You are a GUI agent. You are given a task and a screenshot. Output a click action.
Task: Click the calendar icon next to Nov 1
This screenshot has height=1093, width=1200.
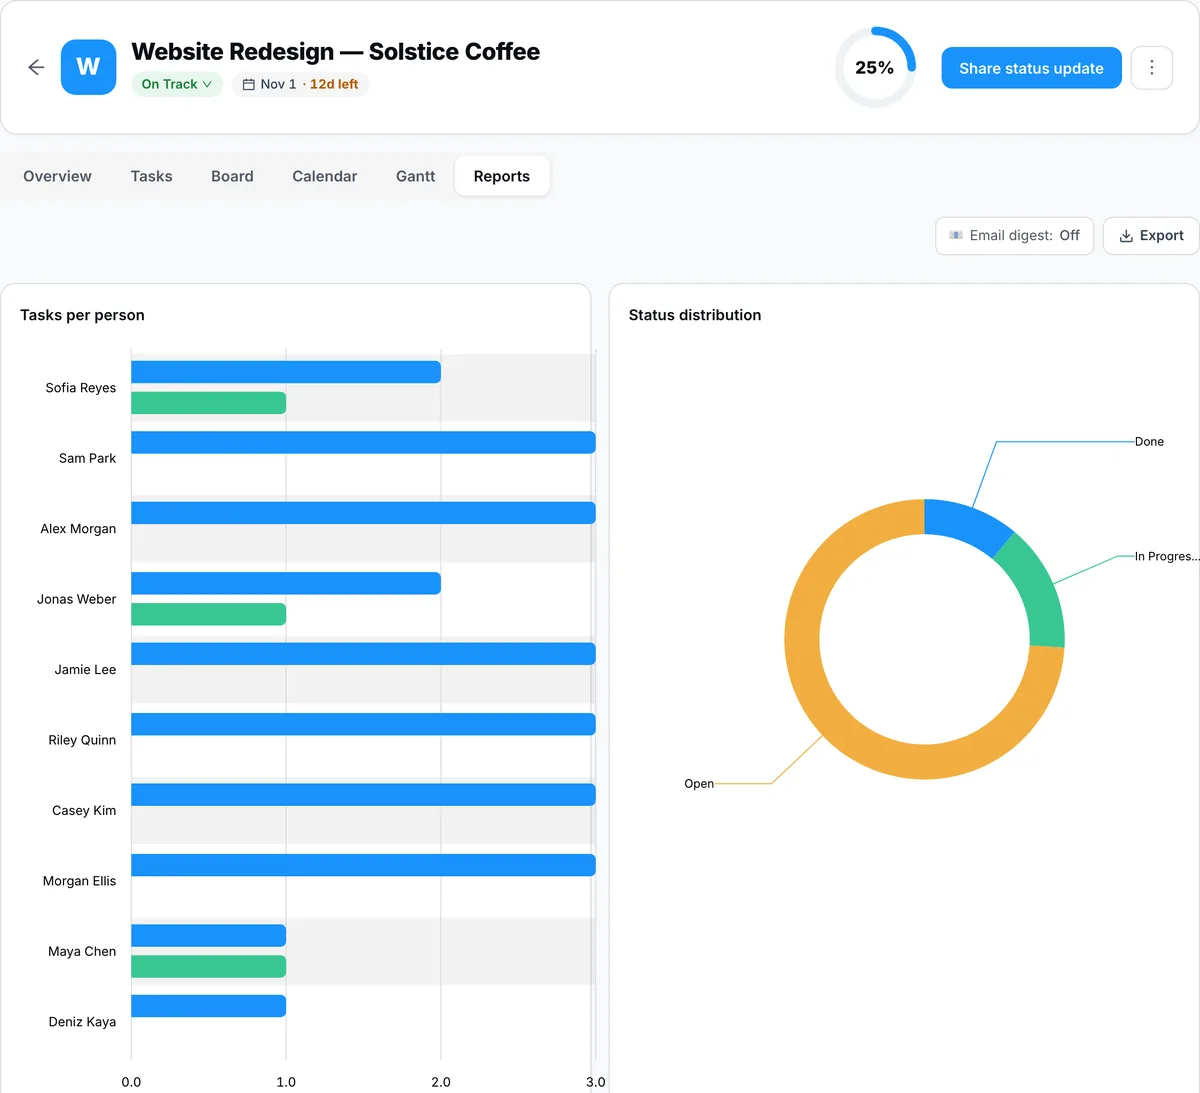point(249,84)
